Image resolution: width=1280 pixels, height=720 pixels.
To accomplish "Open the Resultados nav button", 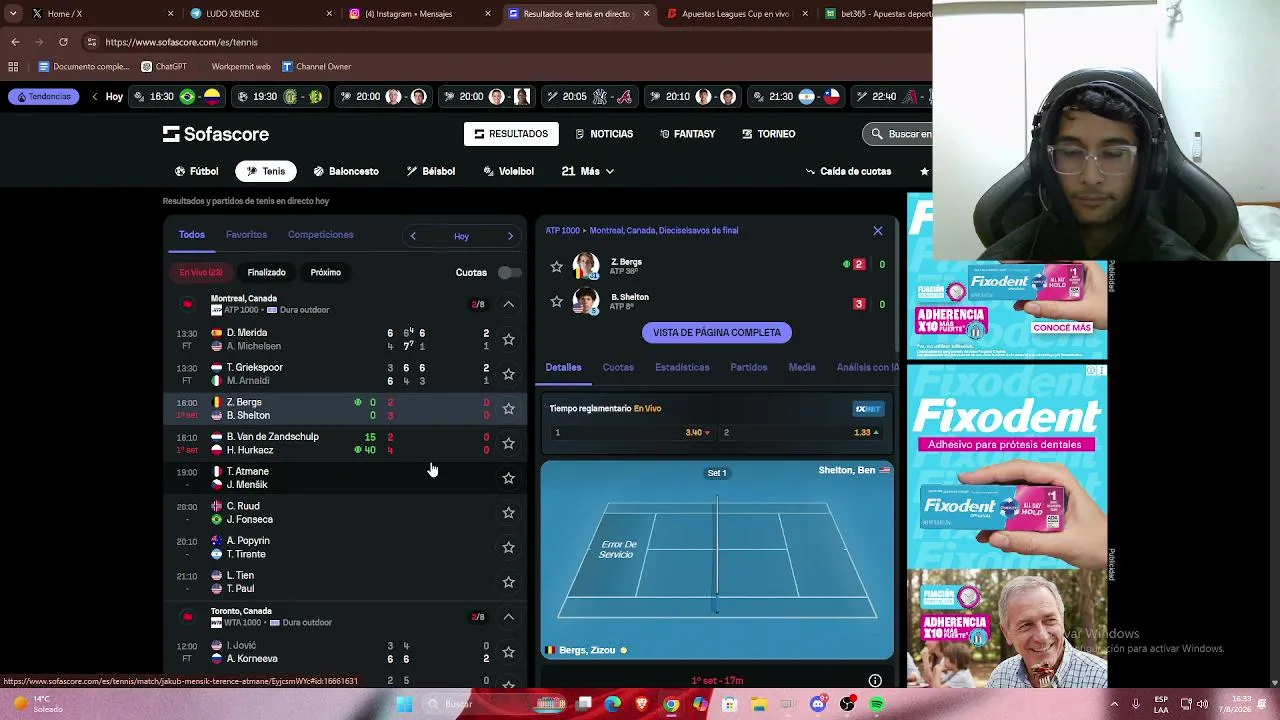I will 511,134.
